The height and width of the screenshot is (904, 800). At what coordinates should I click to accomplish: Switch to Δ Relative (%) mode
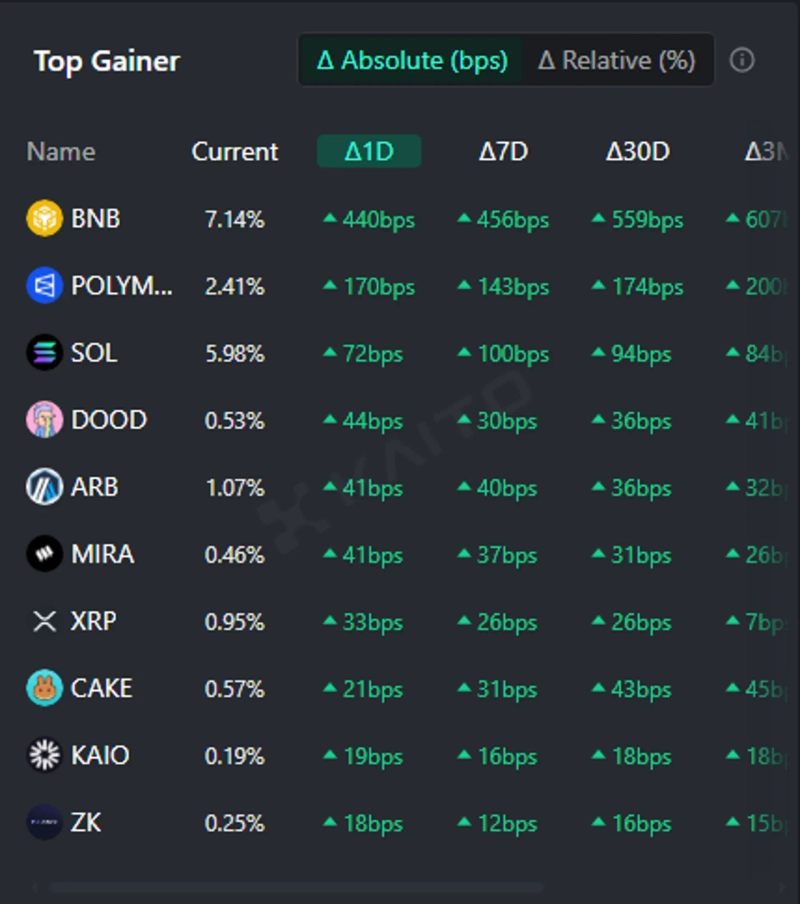click(x=616, y=60)
